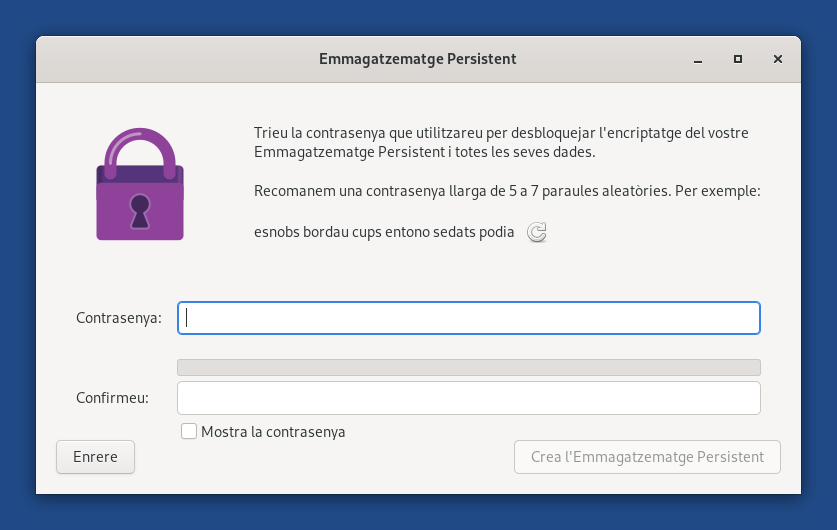The height and width of the screenshot is (530, 837).
Task: Click the example passphrase starting with "esnobs bordau"
Action: pyautogui.click(x=384, y=232)
